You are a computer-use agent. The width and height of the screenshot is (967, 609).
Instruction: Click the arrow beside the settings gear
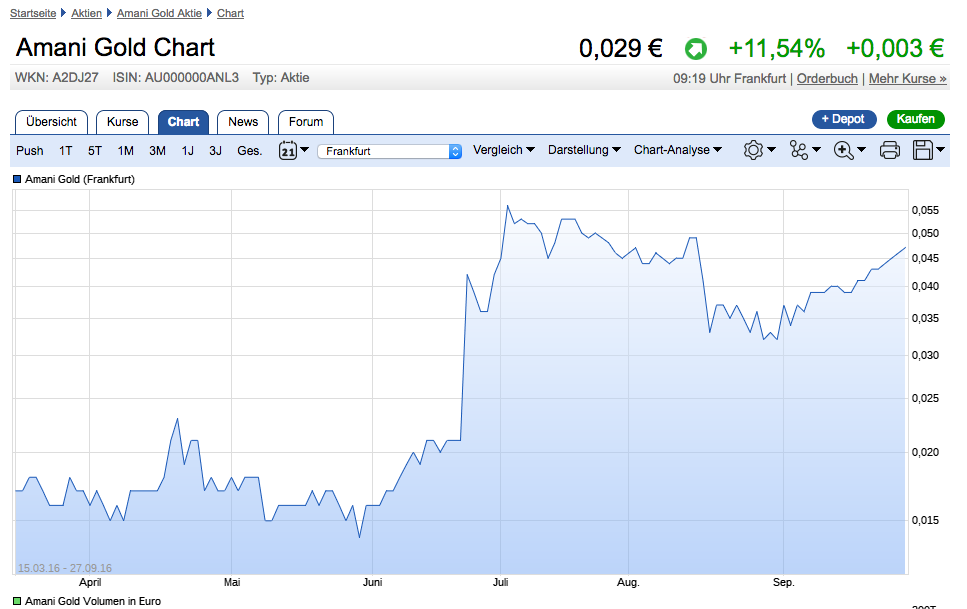tap(771, 149)
